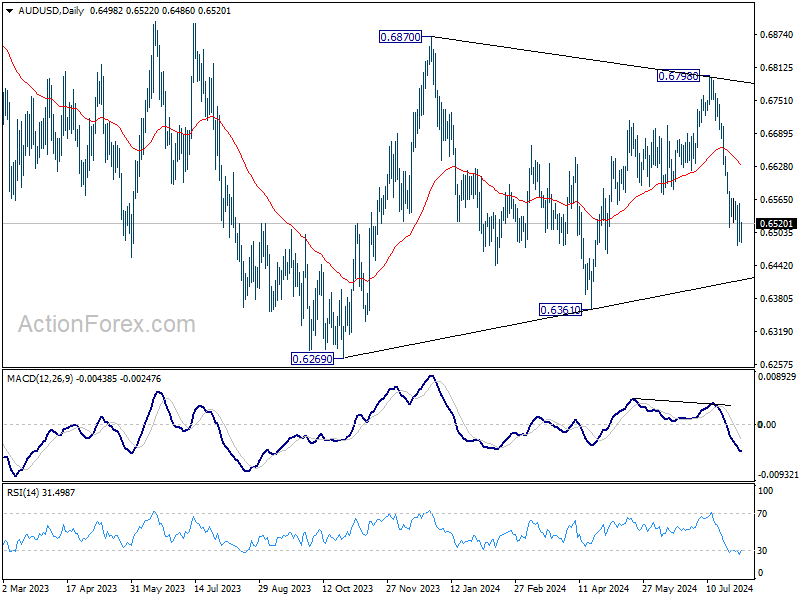
Task: Select the RSI 30 level label
Action: tap(762, 551)
